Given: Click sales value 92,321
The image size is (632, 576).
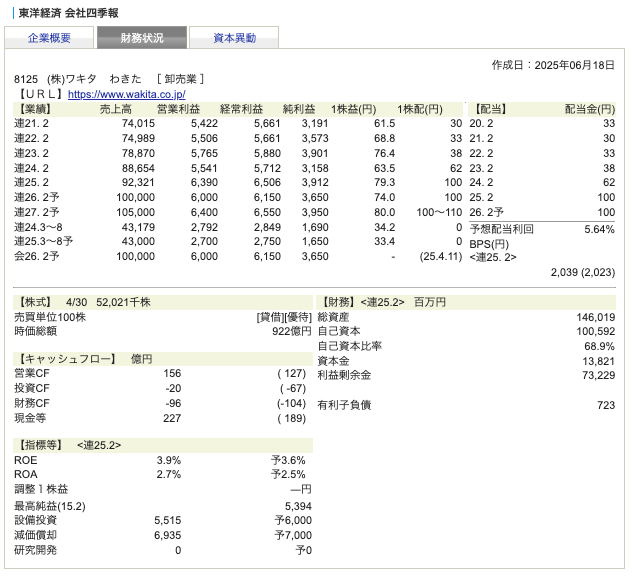Looking at the screenshot, I should click(138, 182).
